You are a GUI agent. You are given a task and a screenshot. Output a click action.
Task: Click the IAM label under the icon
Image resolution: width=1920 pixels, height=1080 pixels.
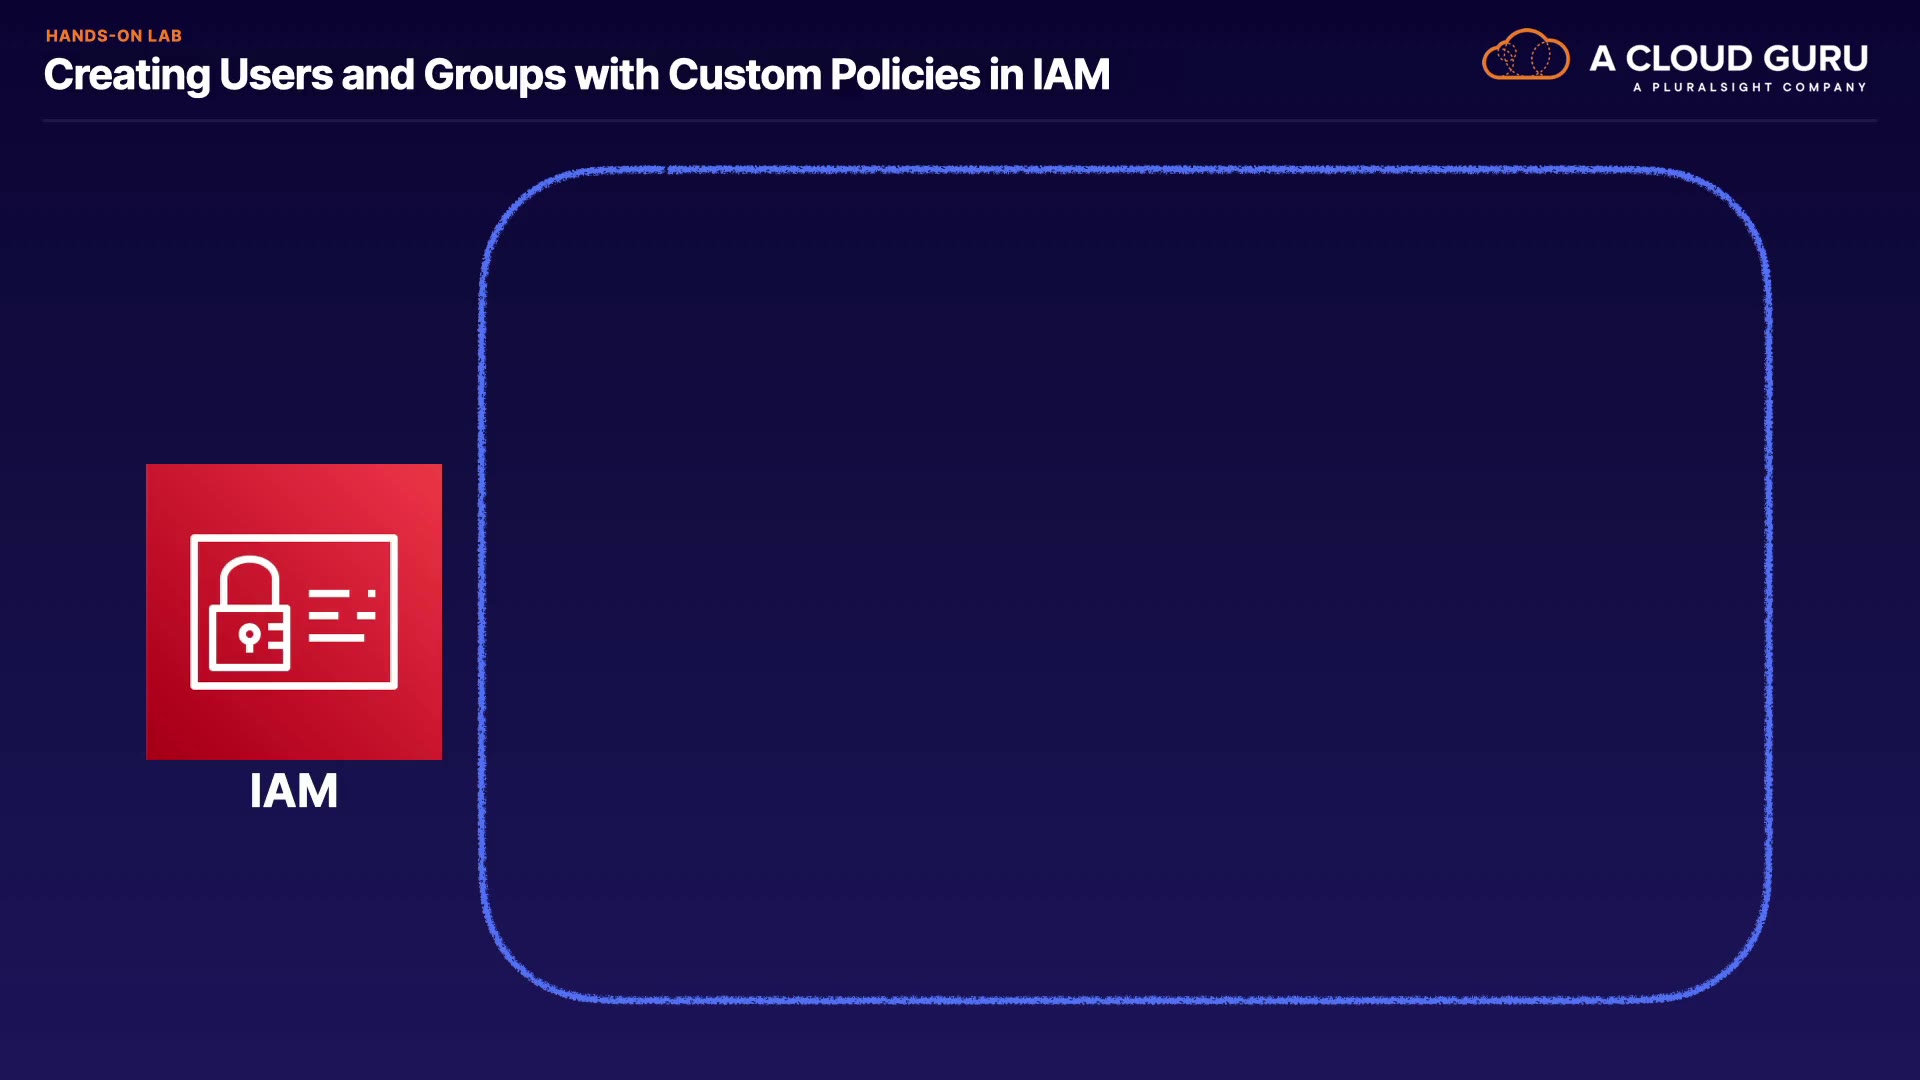pyautogui.click(x=293, y=791)
